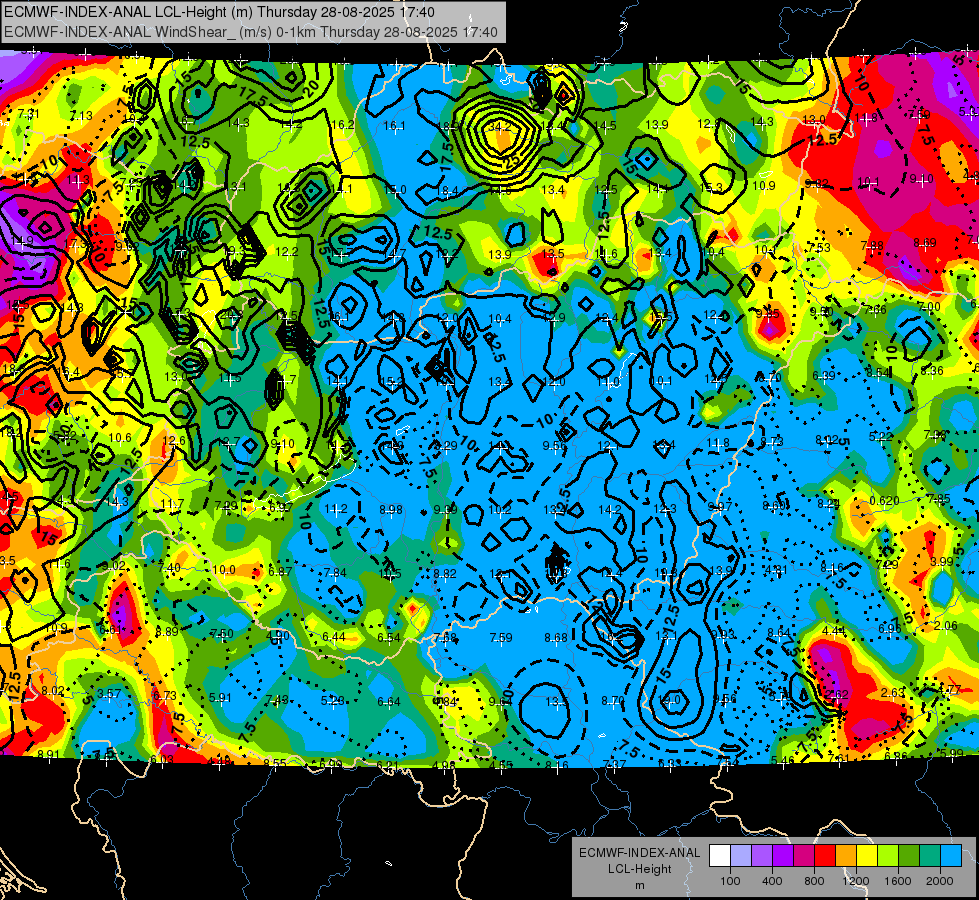Click the grid value '10.9' in the upper right
Viewport: 979px width, 900px height.
pyautogui.click(x=764, y=185)
